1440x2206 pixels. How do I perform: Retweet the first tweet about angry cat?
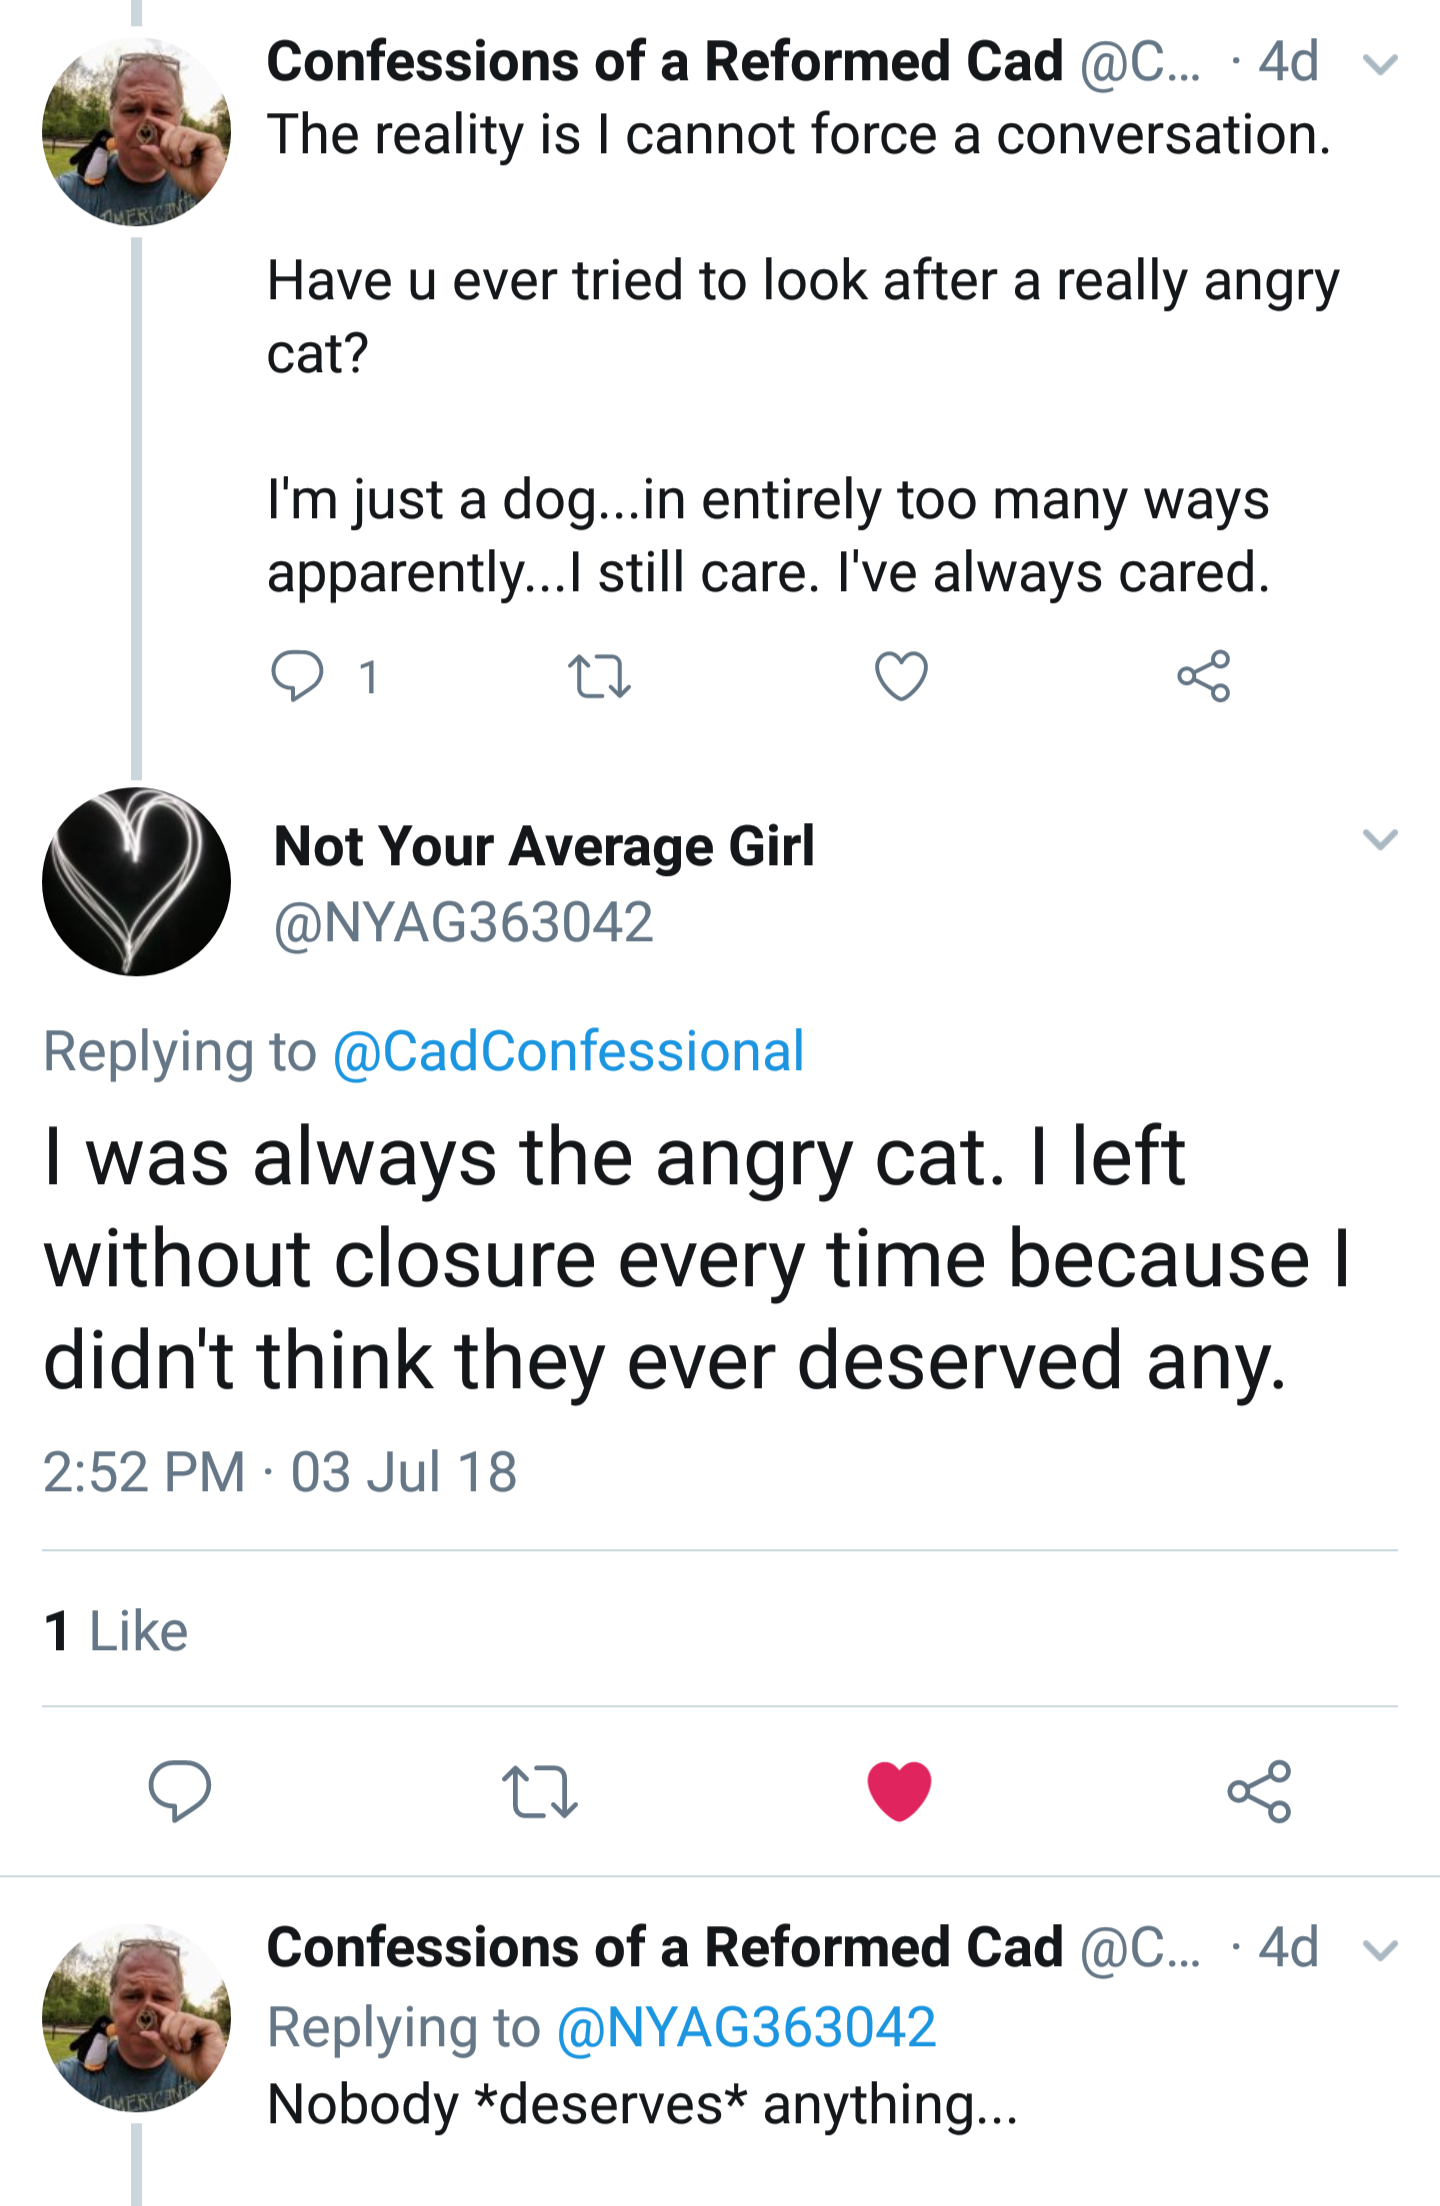[599, 676]
